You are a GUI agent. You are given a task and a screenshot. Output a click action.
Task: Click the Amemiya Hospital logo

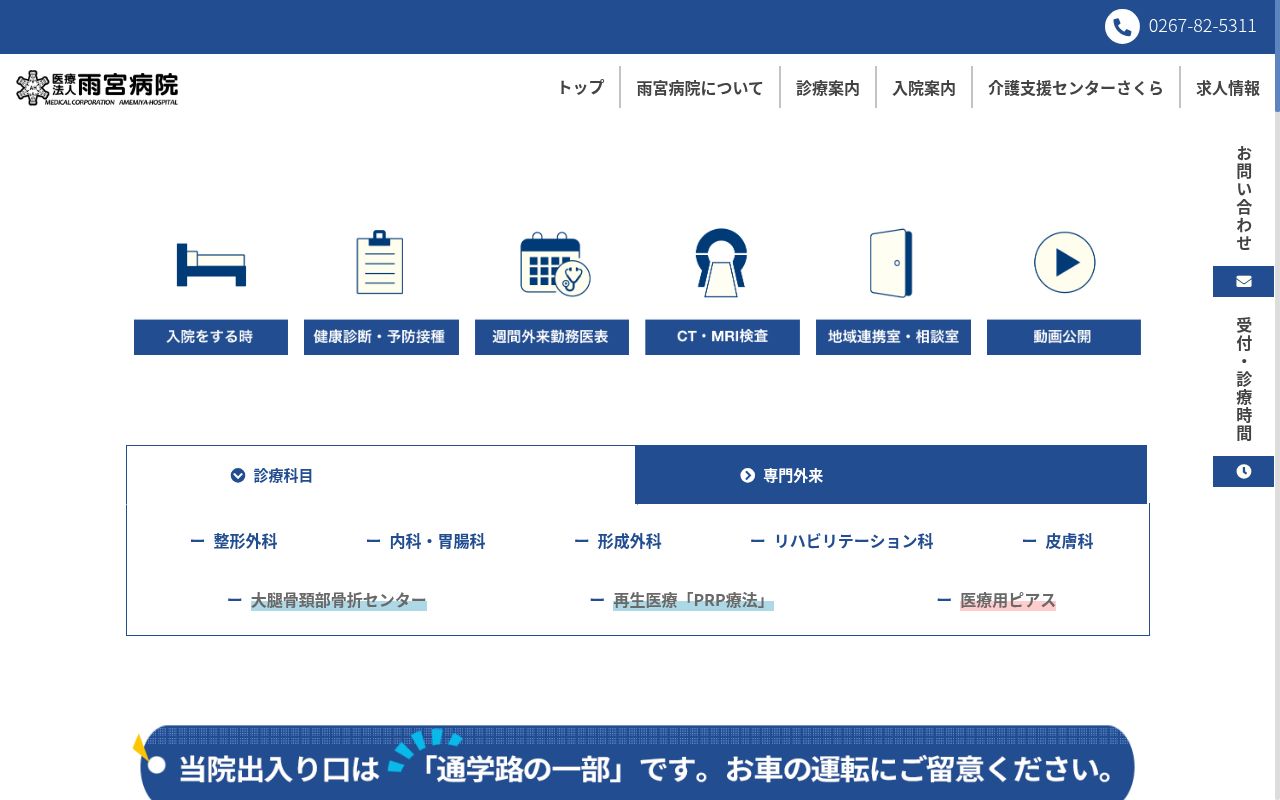click(97, 88)
